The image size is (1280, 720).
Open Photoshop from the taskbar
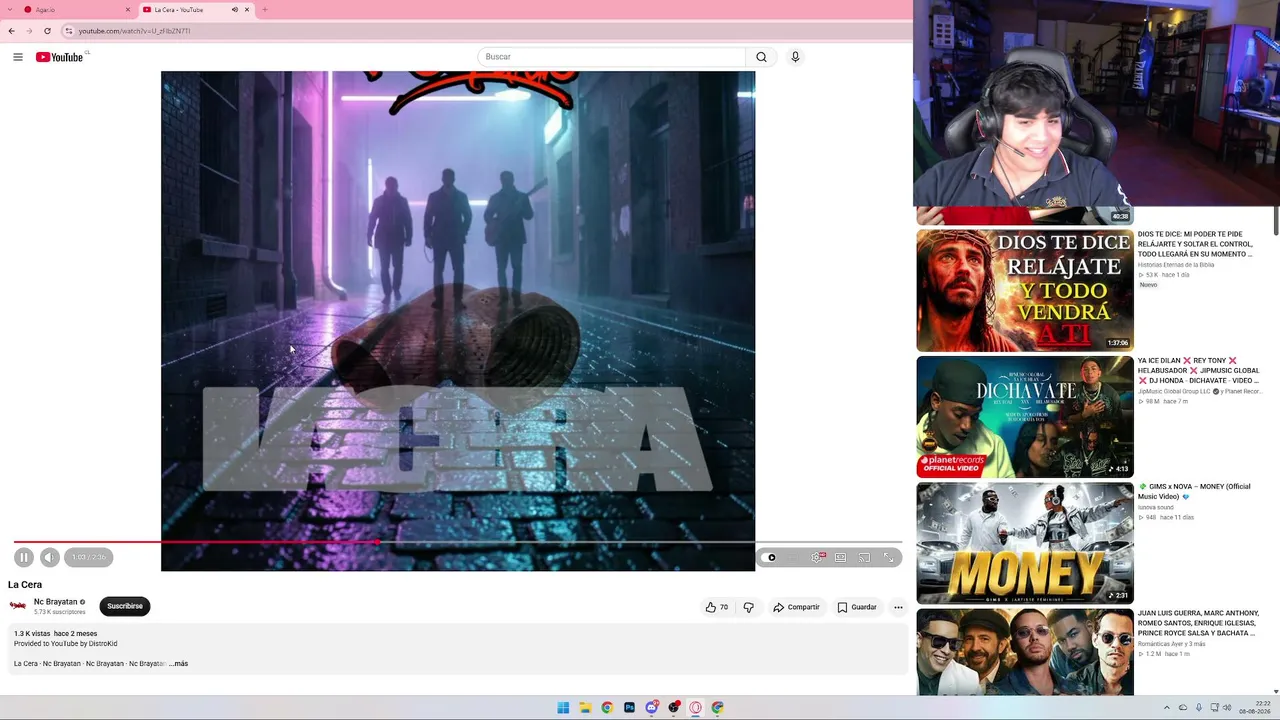pos(629,708)
